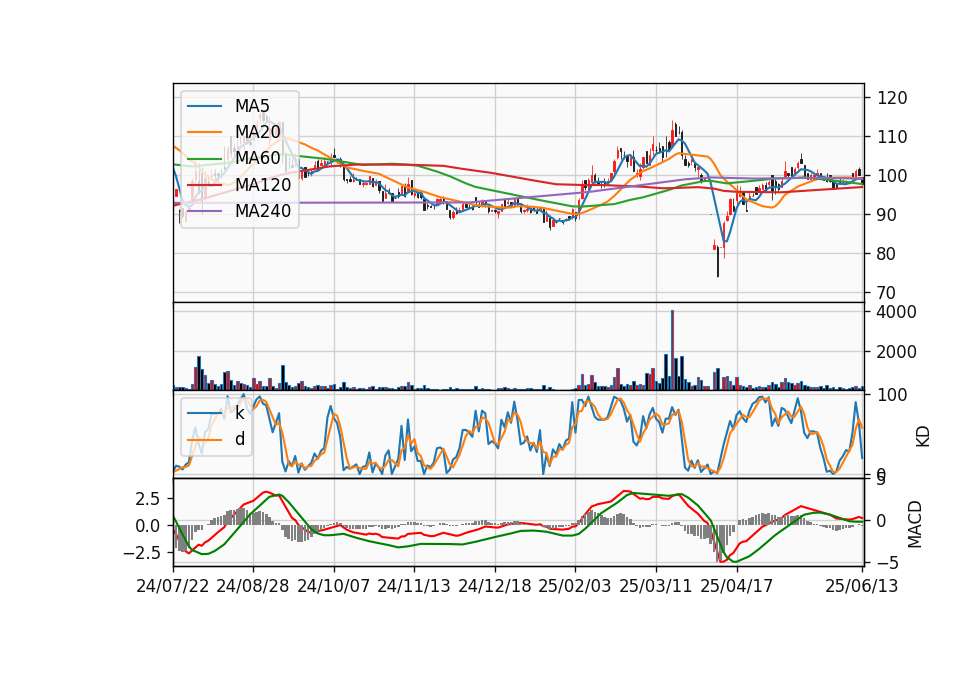960x690 pixels.
Task: Click the −5 tick on the right MACD axis
Action: click(888, 563)
